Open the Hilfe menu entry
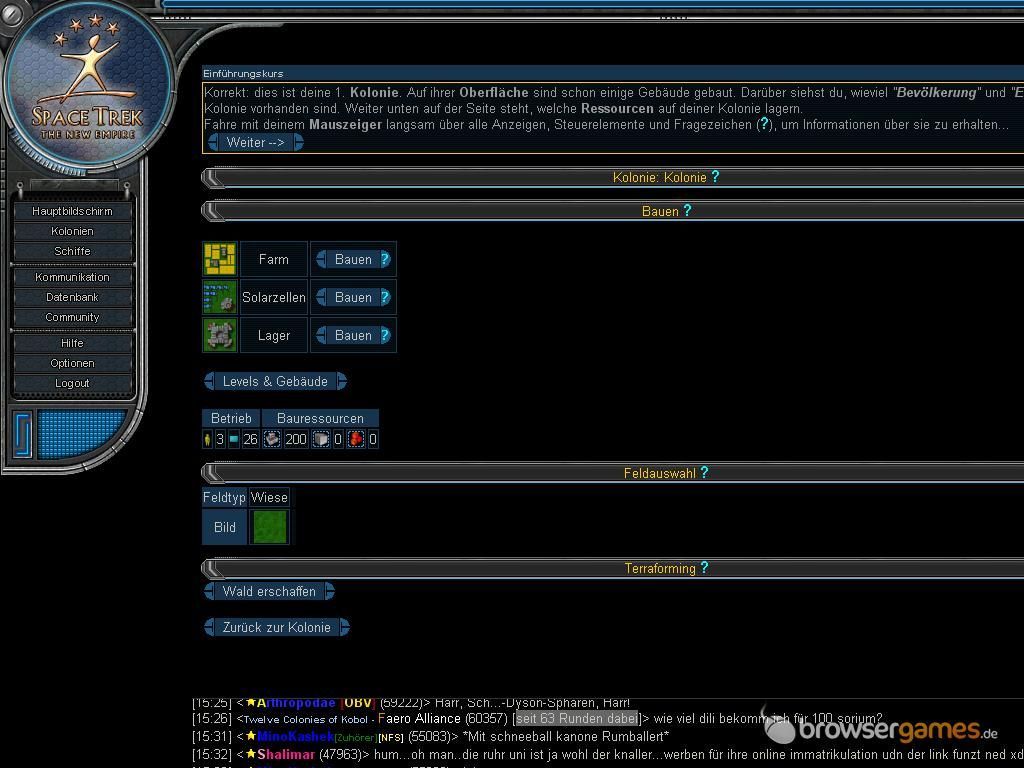 pos(72,343)
